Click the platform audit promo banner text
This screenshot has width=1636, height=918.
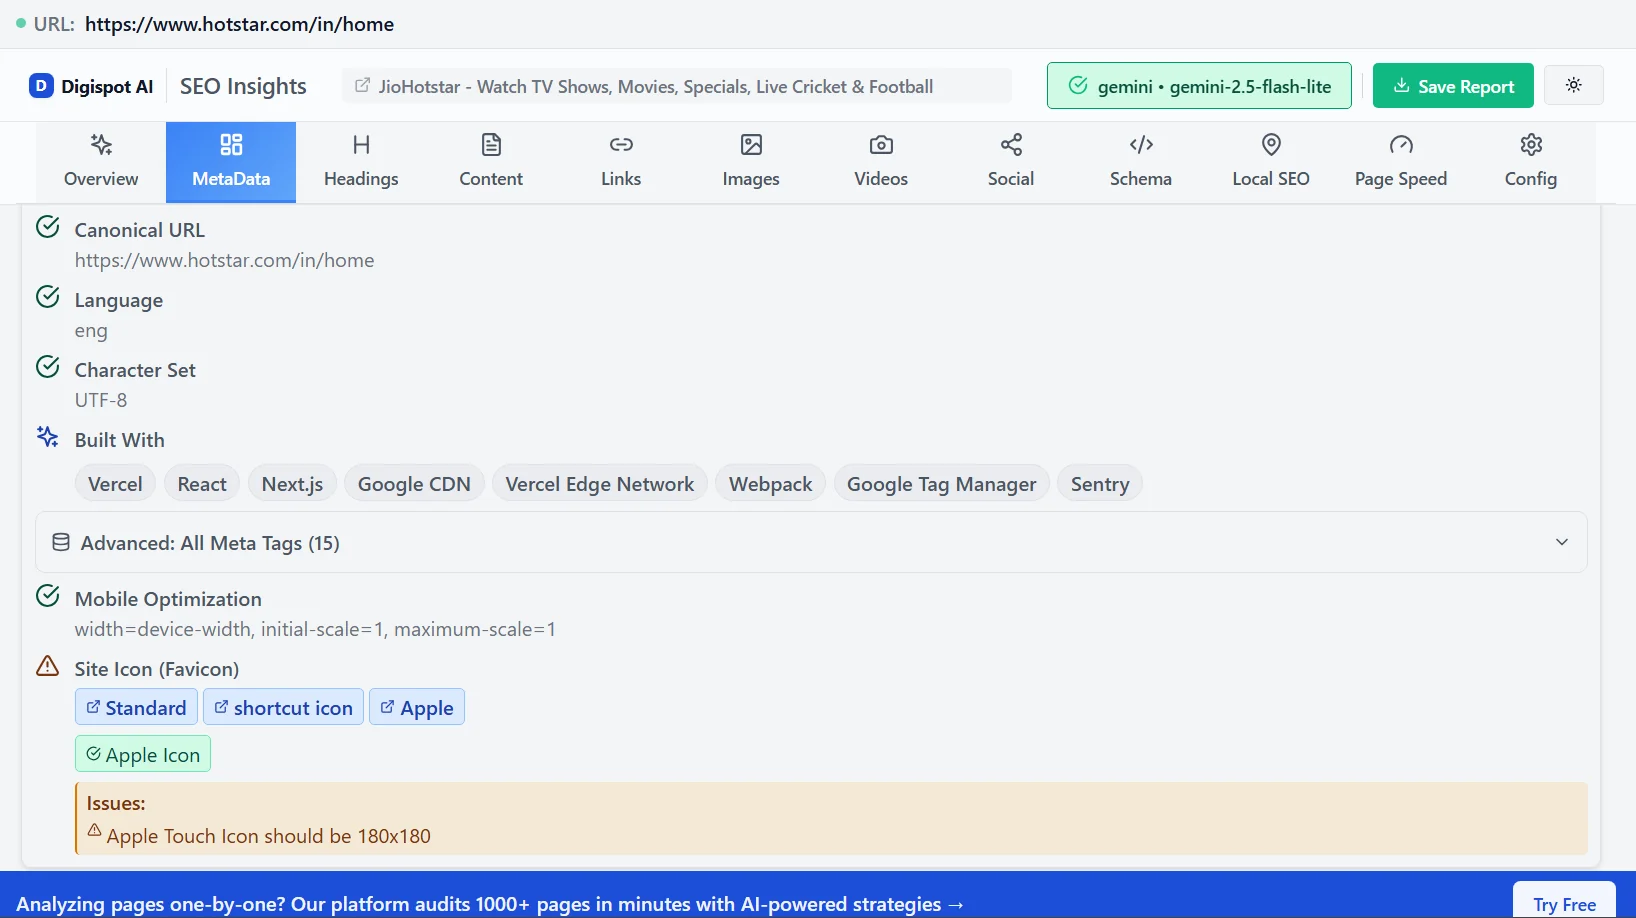(490, 904)
